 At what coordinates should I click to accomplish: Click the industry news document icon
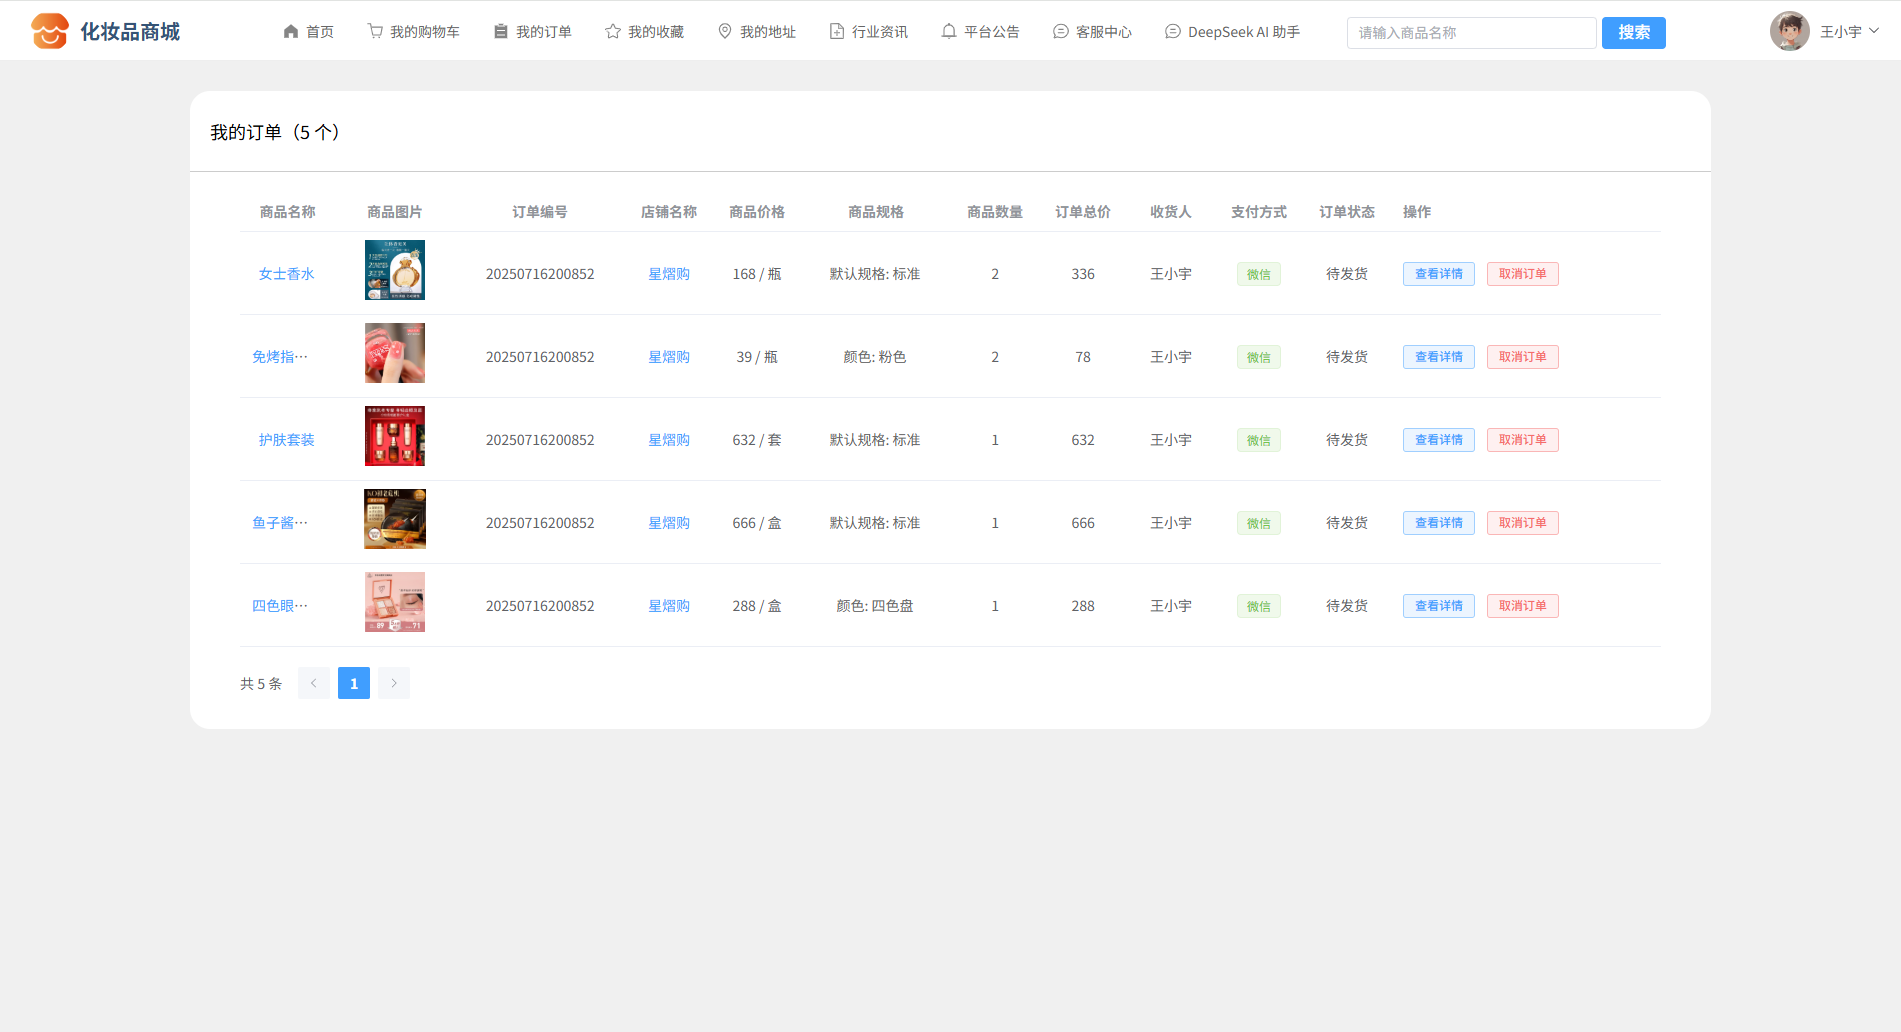[837, 32]
